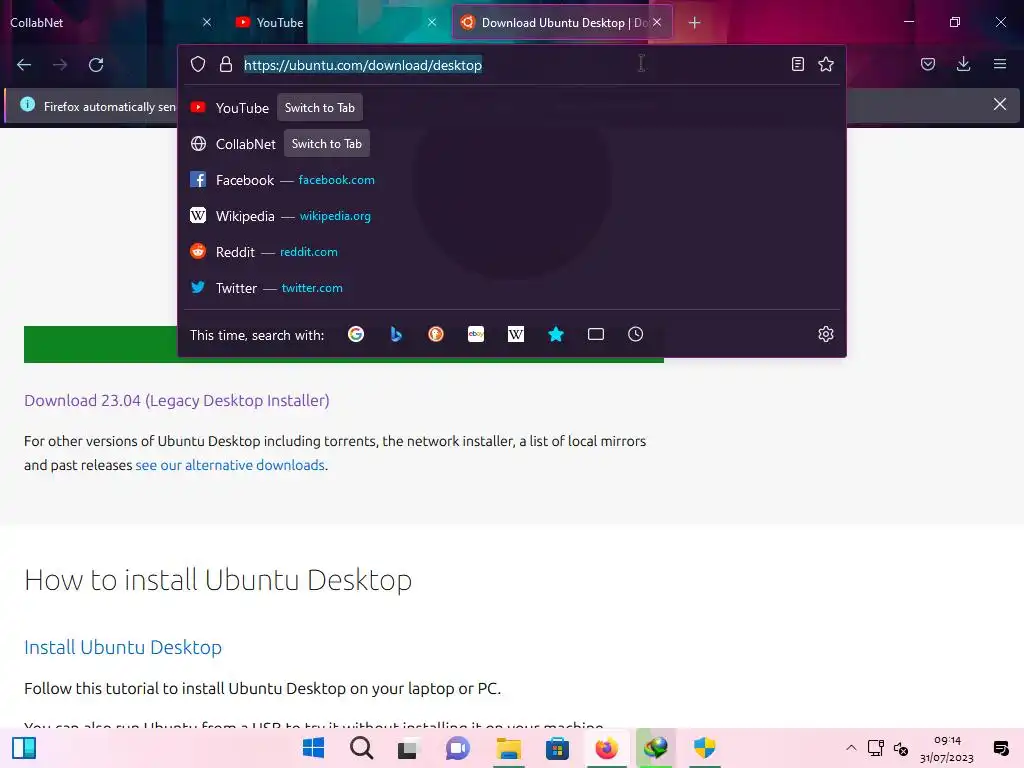Screen dimensions: 1024x768
Task: Show site security padlock info
Action: 226,64
